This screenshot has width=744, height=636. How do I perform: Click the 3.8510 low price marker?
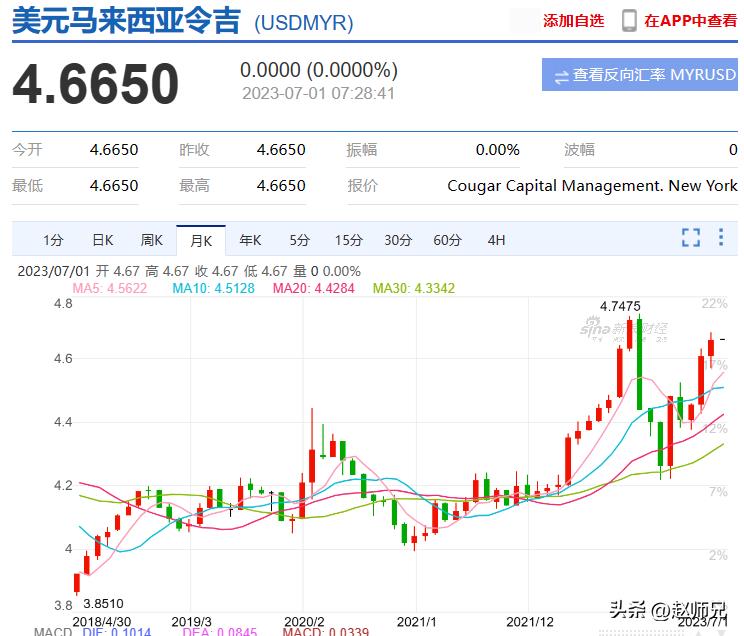click(102, 604)
